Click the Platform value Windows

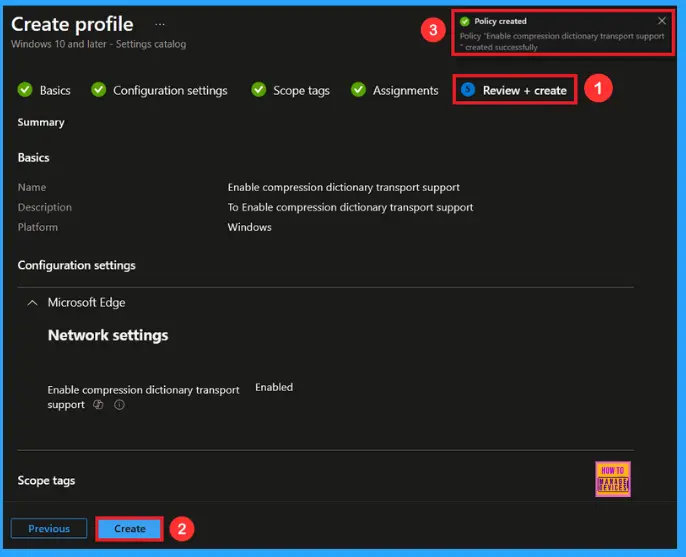tap(249, 227)
